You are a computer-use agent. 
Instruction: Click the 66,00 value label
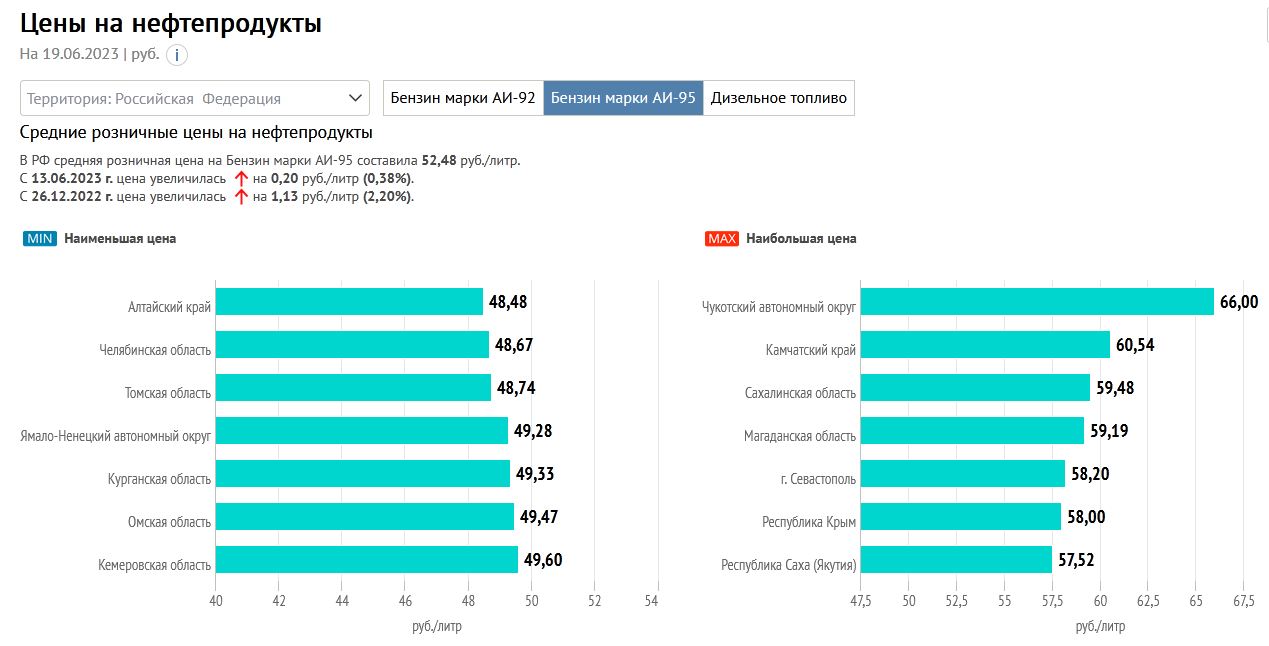tap(1239, 302)
